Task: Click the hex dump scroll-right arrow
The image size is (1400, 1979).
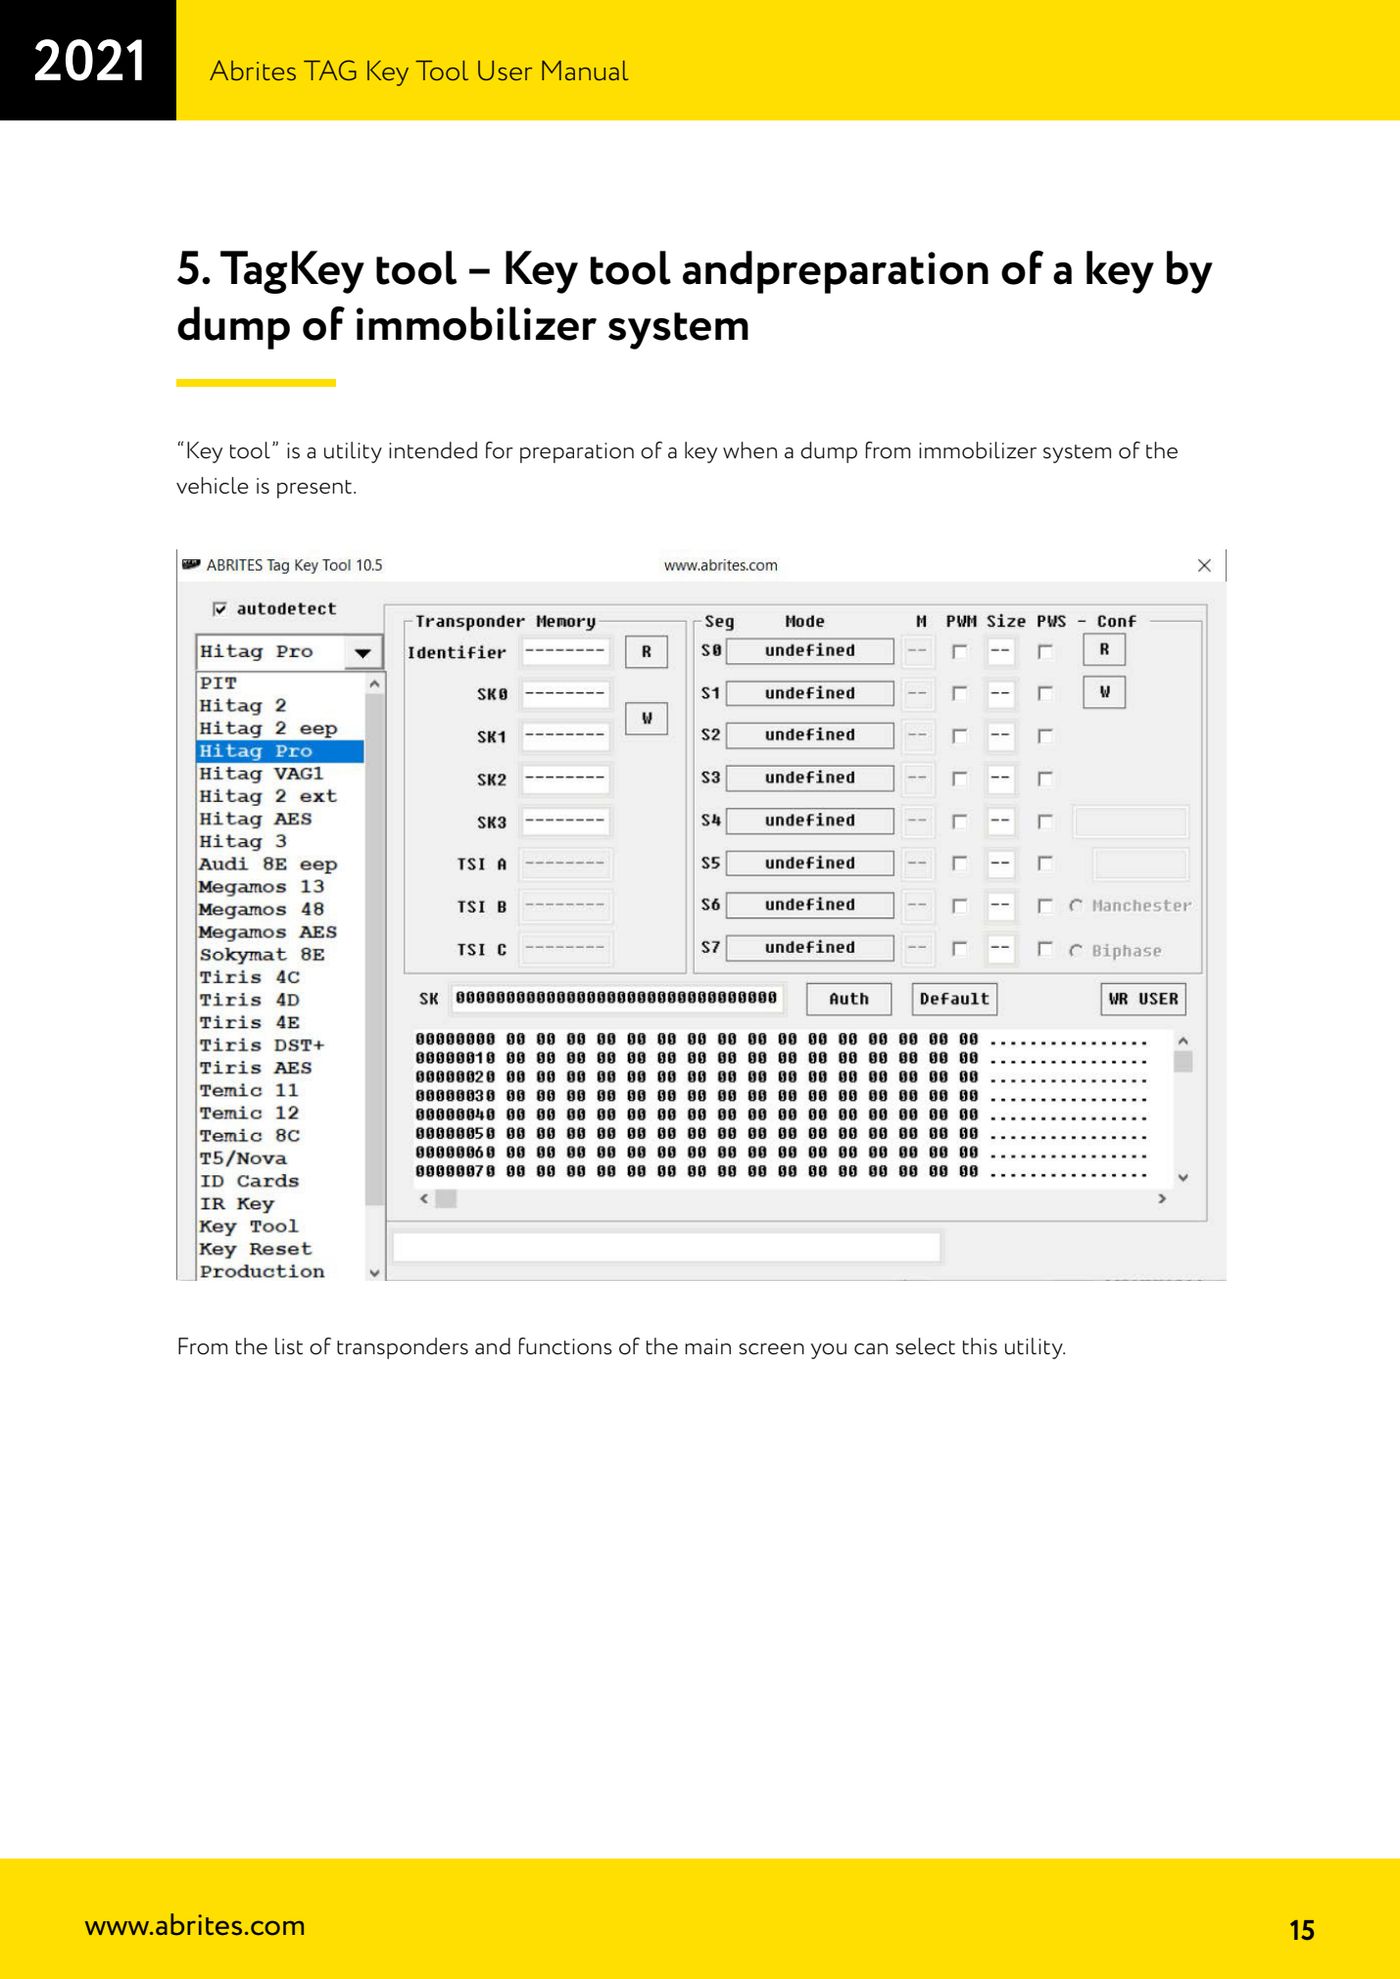Action: tap(1162, 1198)
